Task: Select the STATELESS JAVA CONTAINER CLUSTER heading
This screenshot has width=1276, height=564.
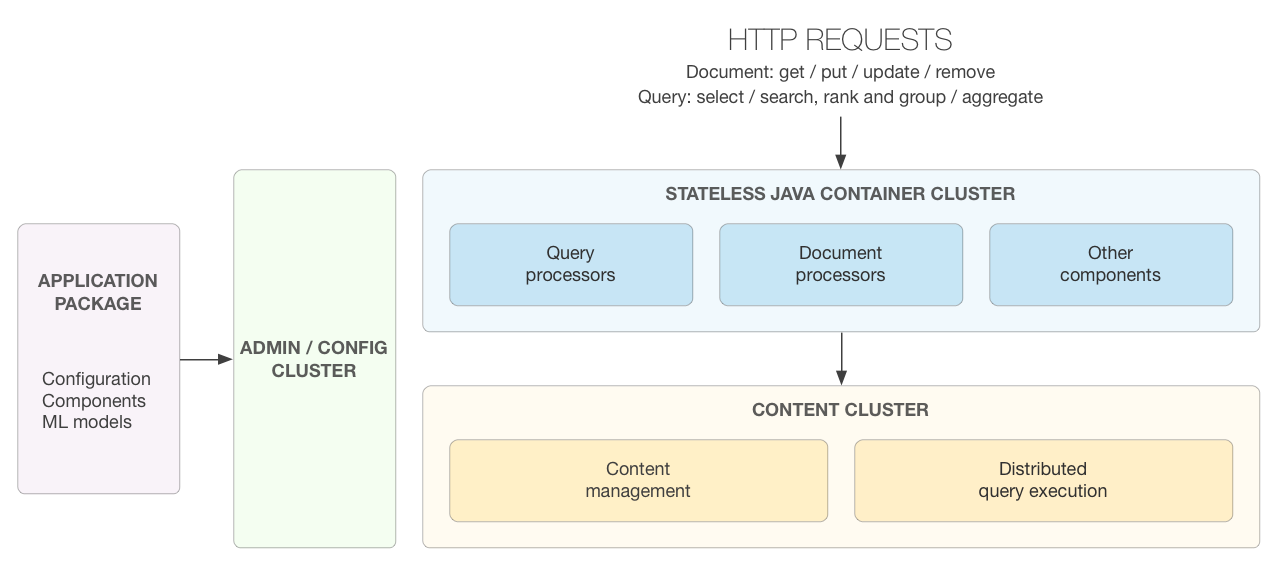Action: [840, 194]
